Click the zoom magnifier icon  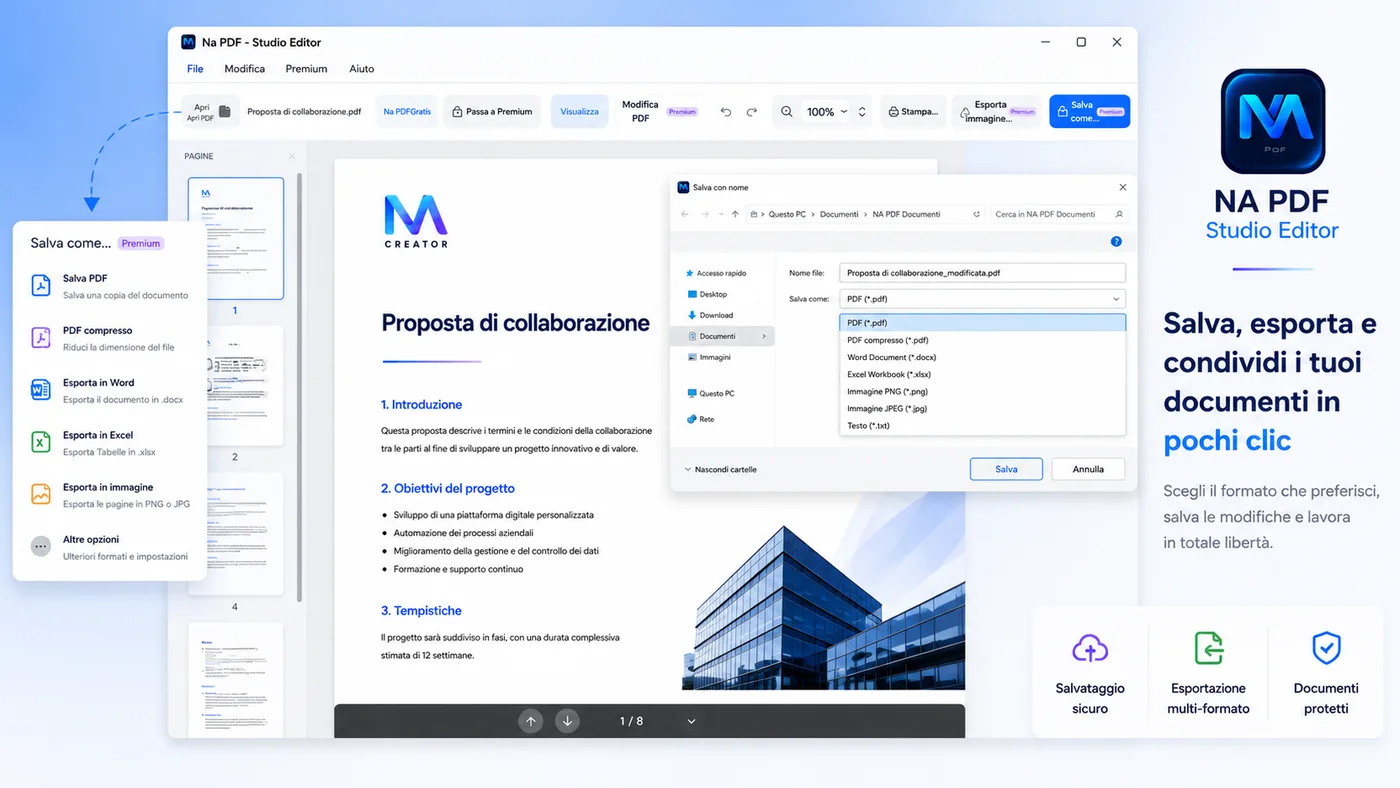pos(787,112)
